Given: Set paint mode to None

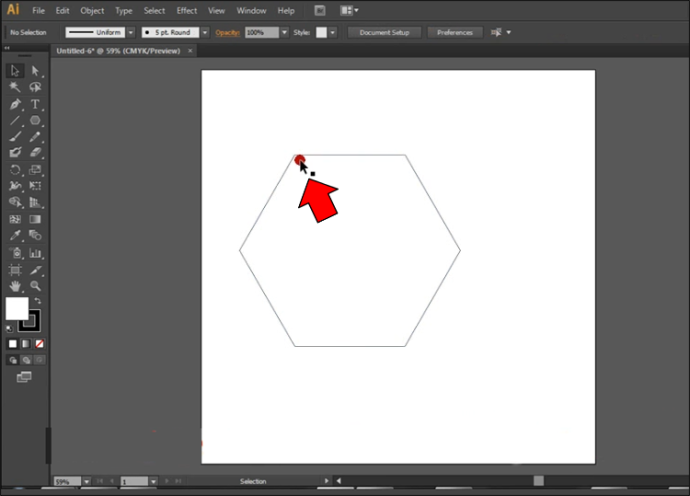Looking at the screenshot, I should click(39, 344).
